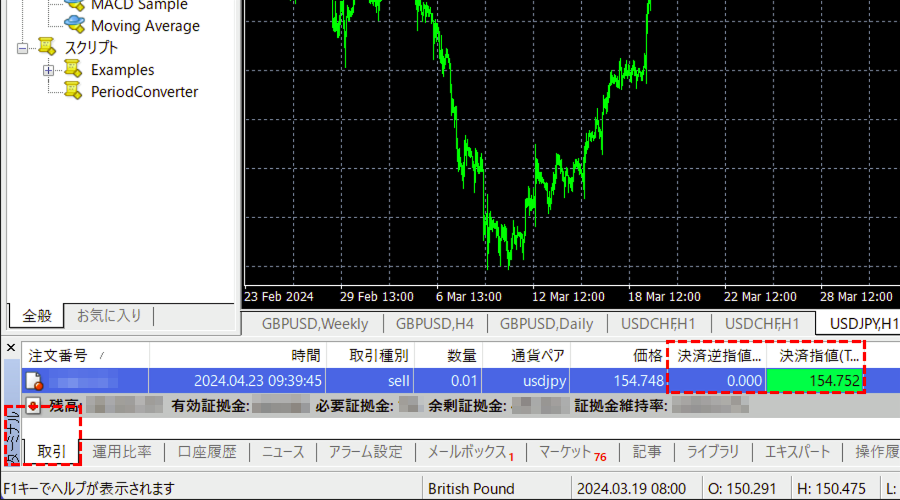Screen dimensions: 900x500
Task: Open the マーケット tab
Action: [x=572, y=452]
